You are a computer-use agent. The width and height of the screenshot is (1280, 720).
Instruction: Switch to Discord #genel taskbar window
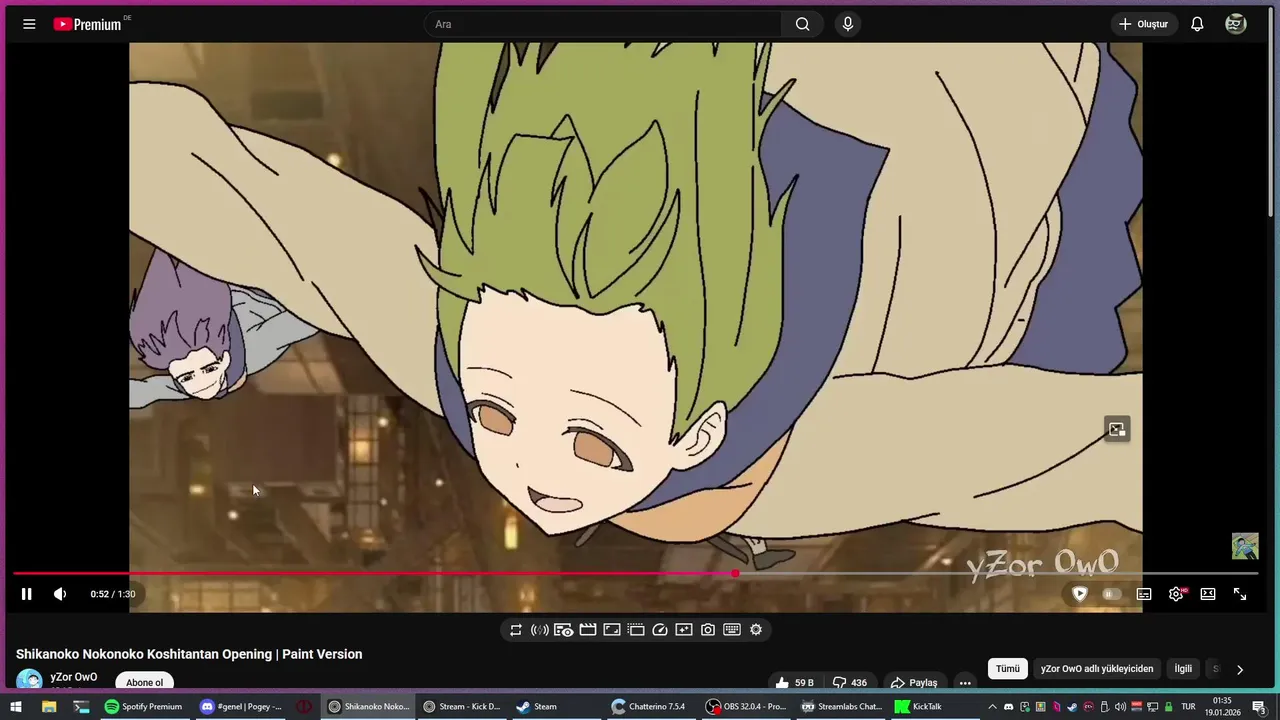(240, 707)
